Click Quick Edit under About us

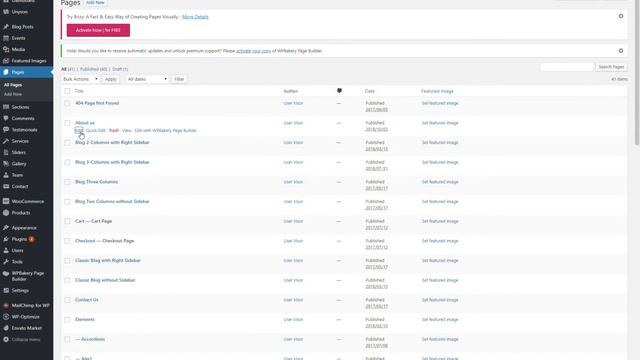click(x=96, y=130)
